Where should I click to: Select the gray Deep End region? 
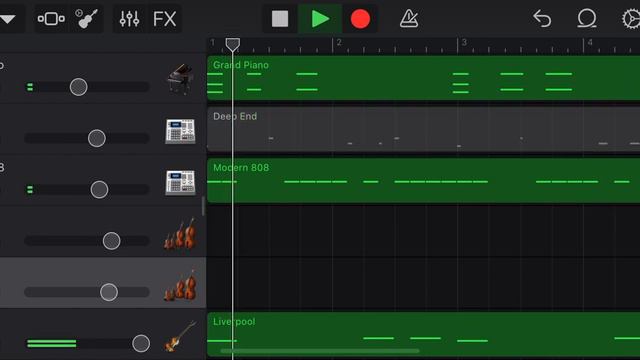(423, 129)
